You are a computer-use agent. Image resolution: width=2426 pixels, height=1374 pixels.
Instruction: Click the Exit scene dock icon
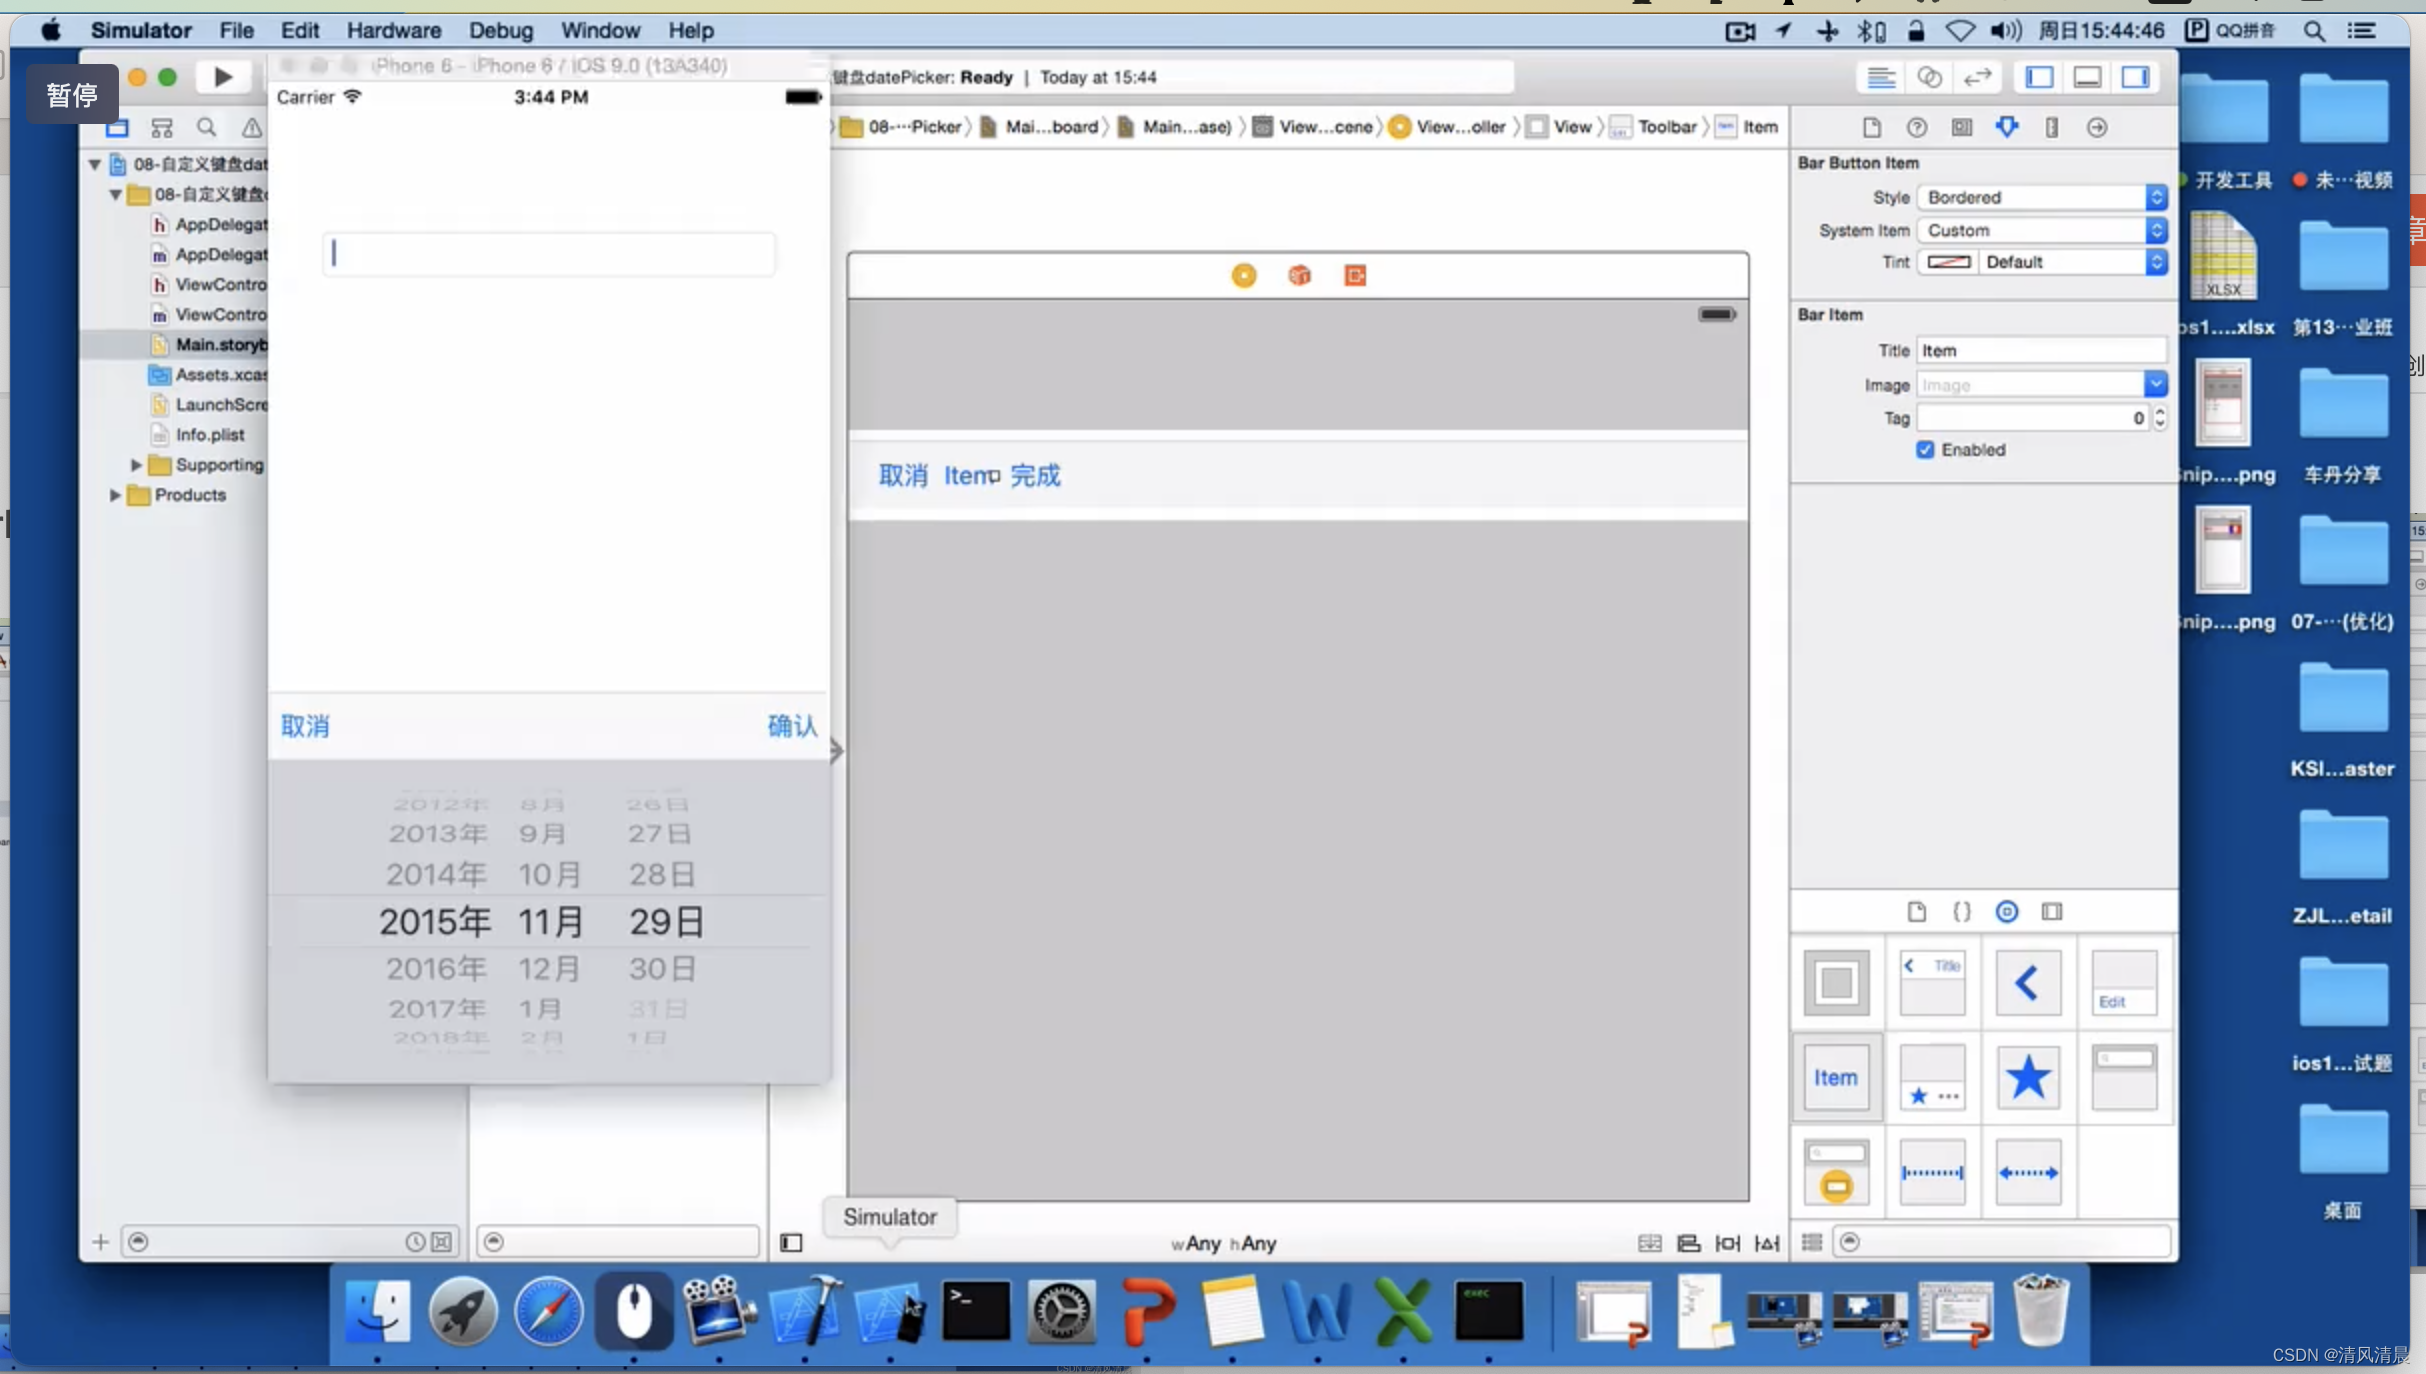point(1355,275)
